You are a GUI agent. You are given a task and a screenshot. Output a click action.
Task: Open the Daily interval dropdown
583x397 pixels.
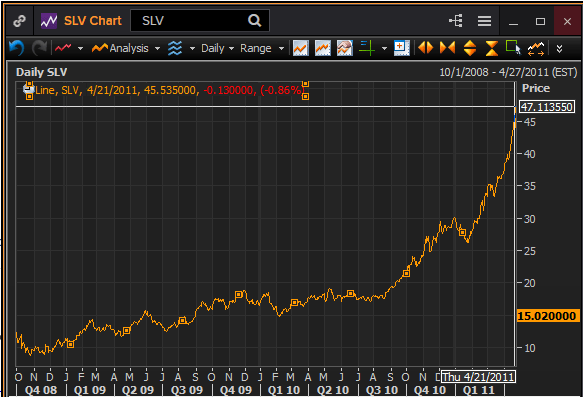(x=218, y=48)
